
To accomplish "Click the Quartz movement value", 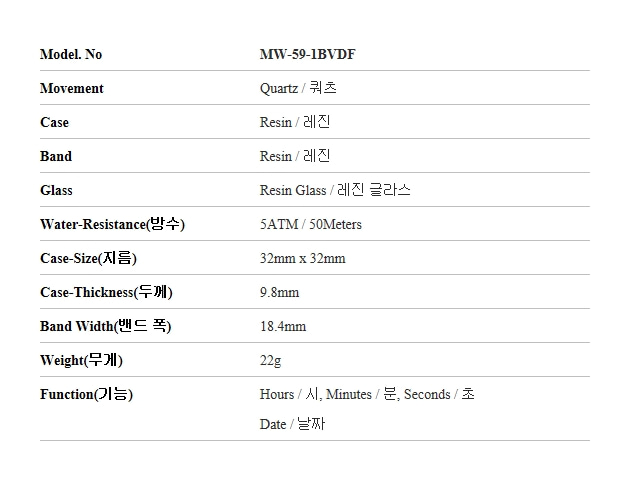I will 298,88.
